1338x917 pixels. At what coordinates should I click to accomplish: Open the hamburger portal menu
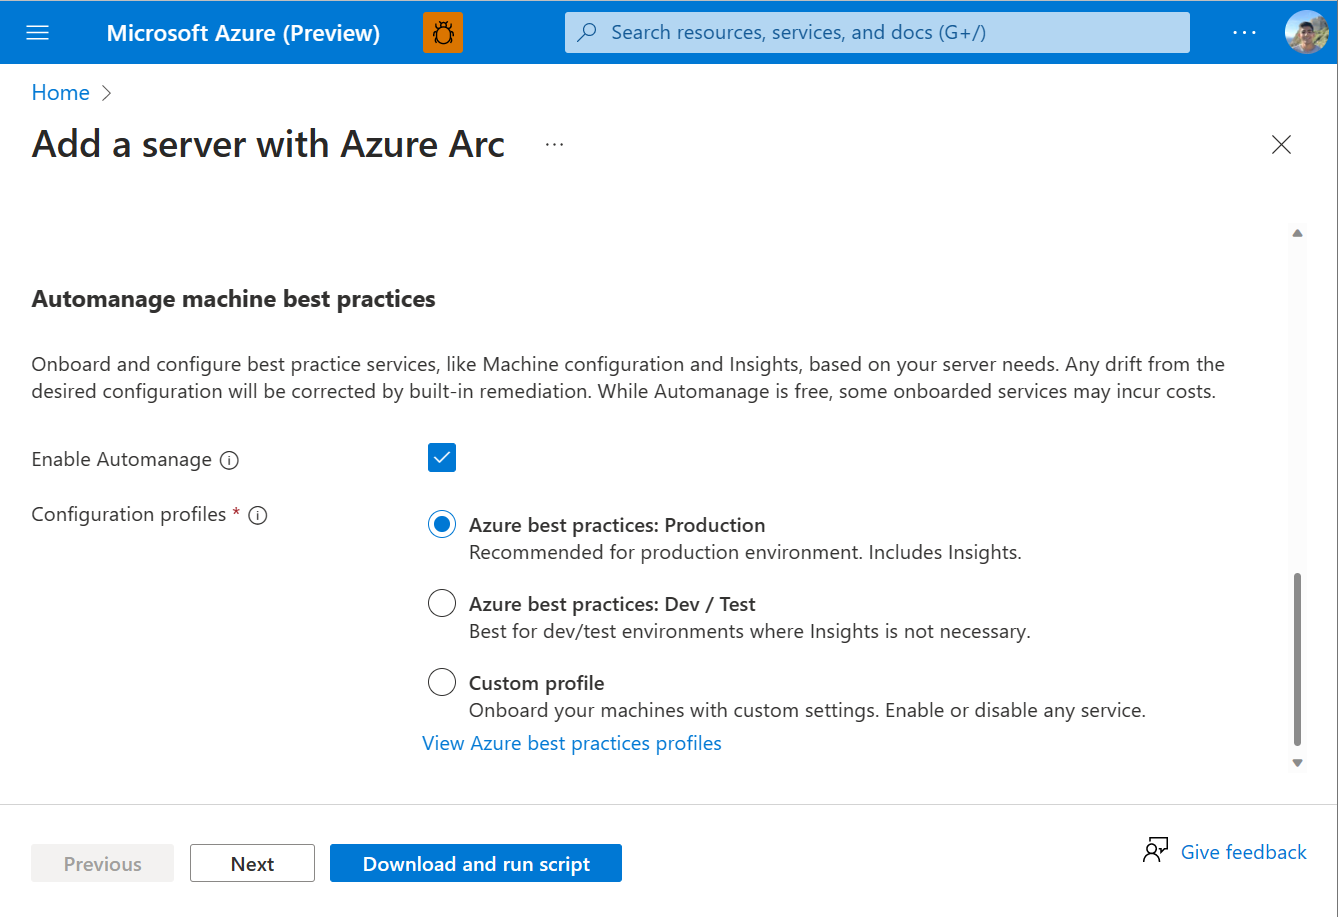tap(38, 33)
